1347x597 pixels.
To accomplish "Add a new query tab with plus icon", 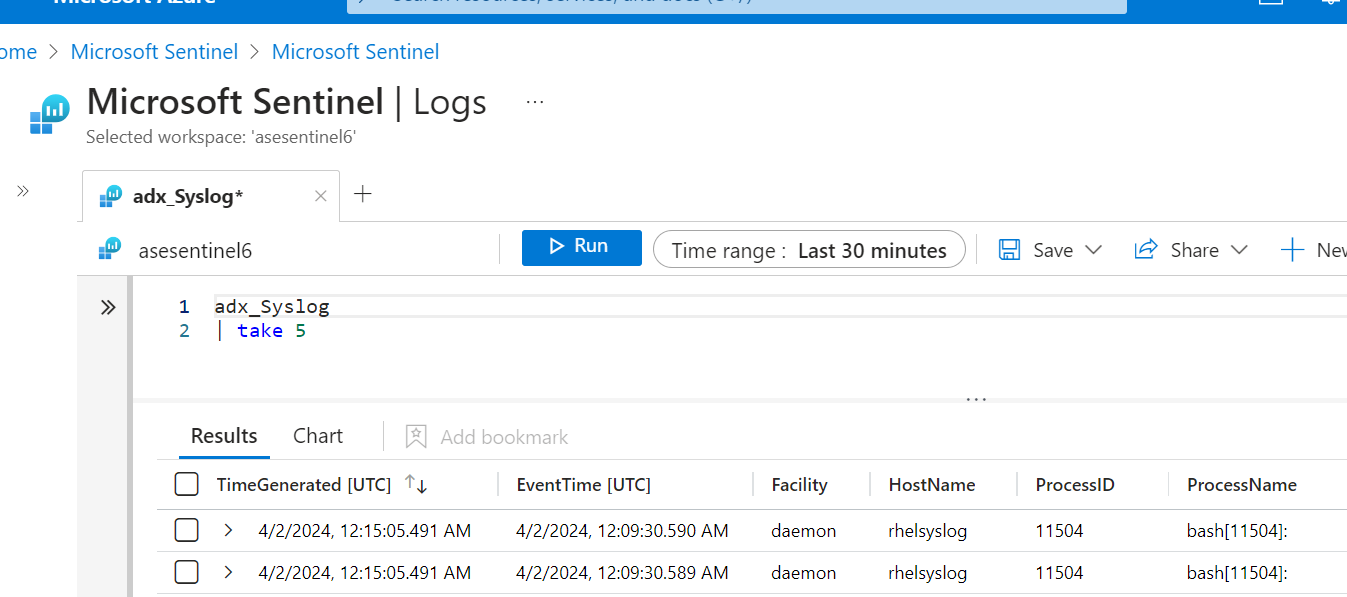I will (x=363, y=194).
